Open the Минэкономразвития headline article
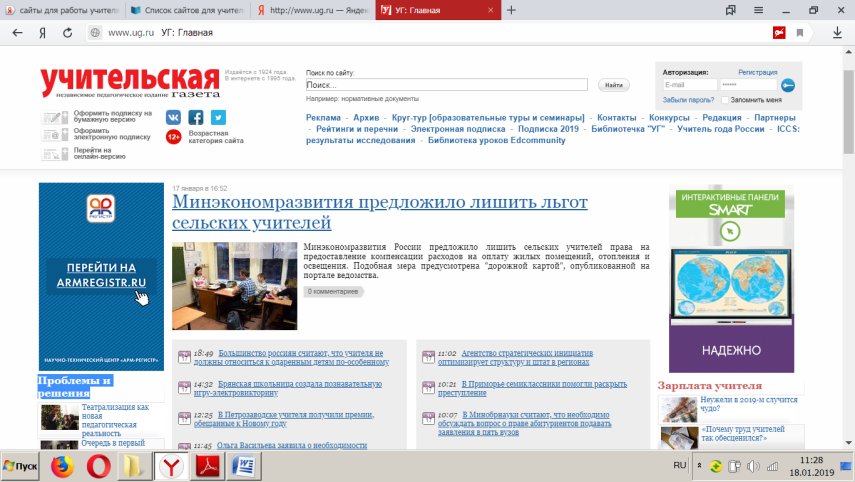The image size is (855, 482). coord(380,212)
